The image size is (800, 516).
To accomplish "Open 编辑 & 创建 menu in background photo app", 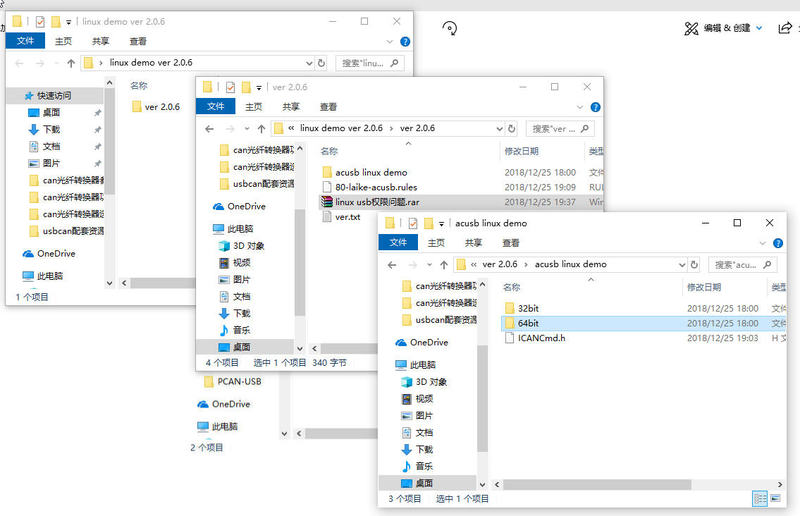I will coord(723,28).
